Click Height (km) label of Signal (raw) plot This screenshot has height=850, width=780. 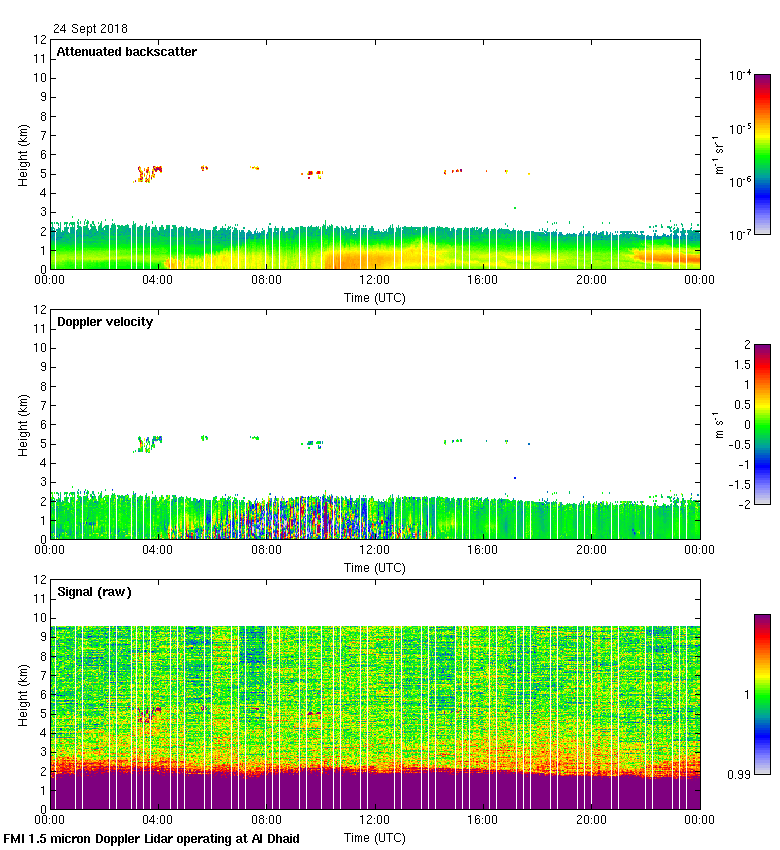click(23, 694)
